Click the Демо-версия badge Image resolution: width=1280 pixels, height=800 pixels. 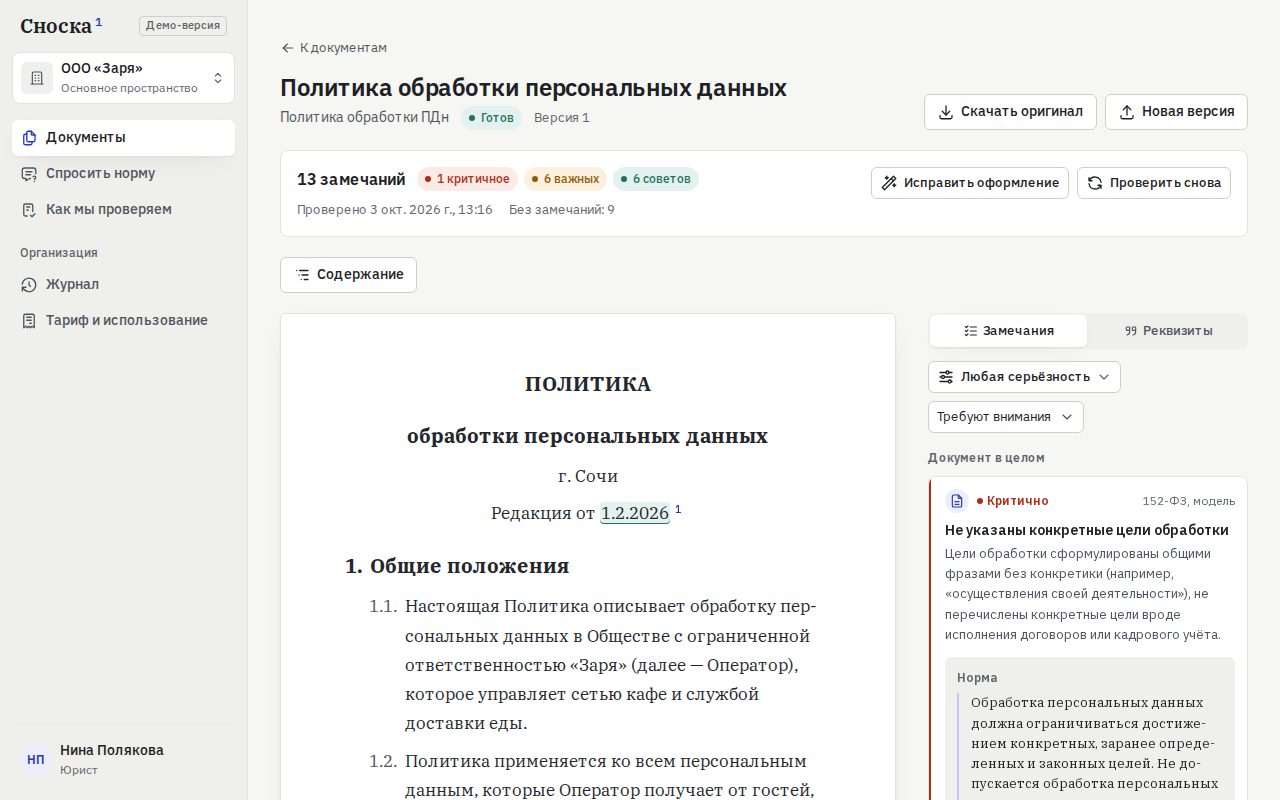183,26
